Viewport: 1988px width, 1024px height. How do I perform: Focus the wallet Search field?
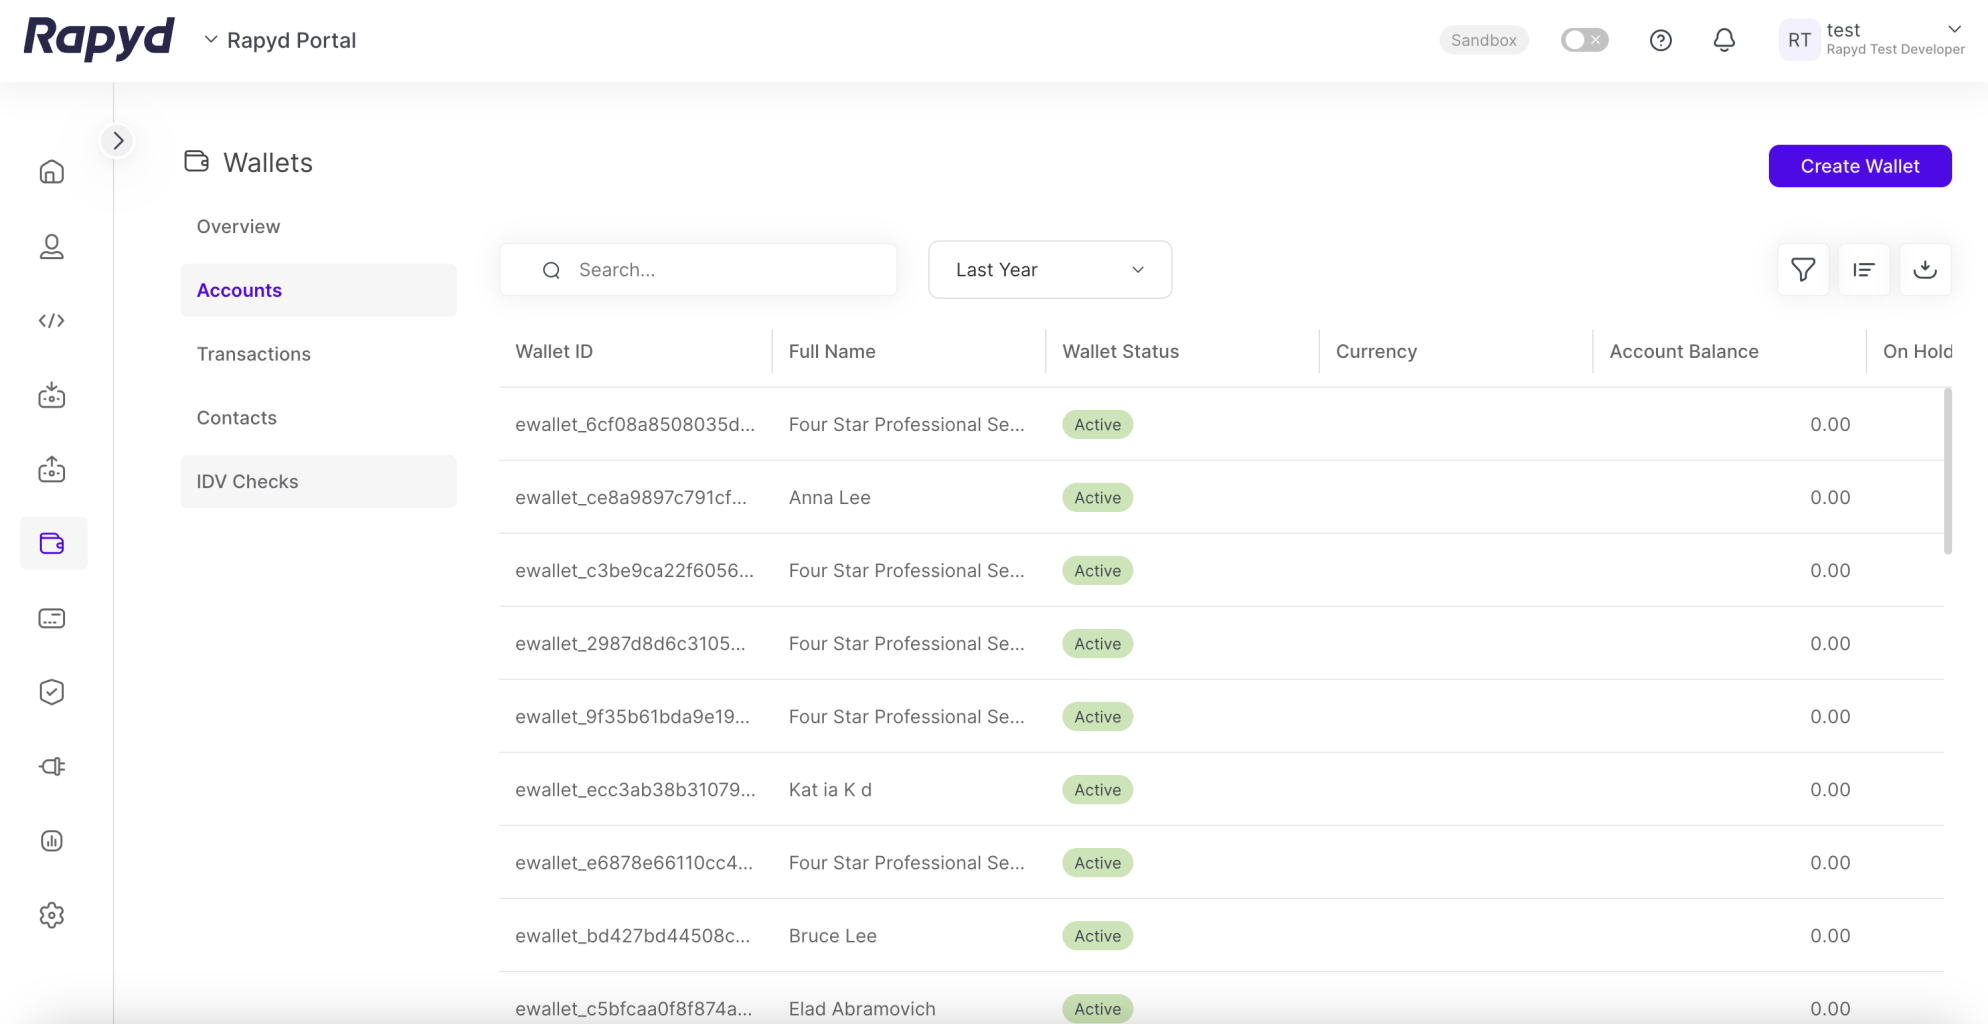698,270
